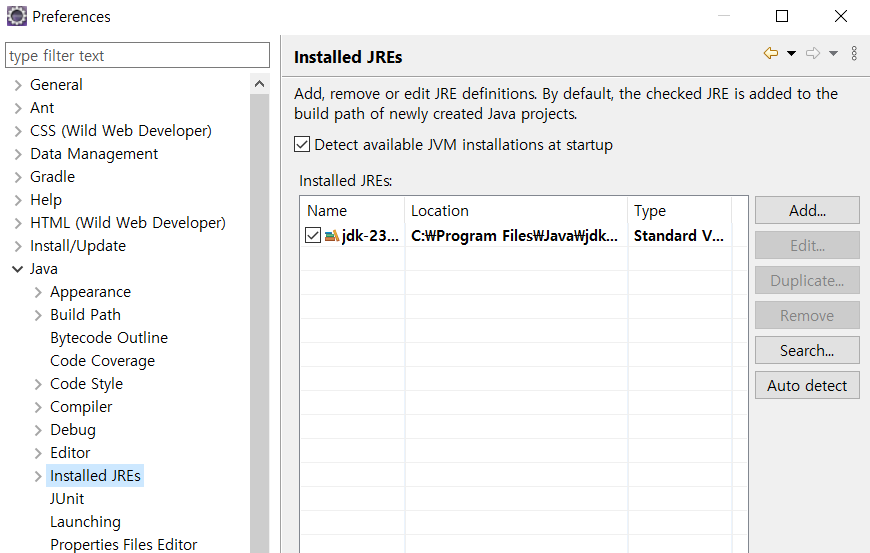Click the forward navigation arrow icon

[813, 53]
